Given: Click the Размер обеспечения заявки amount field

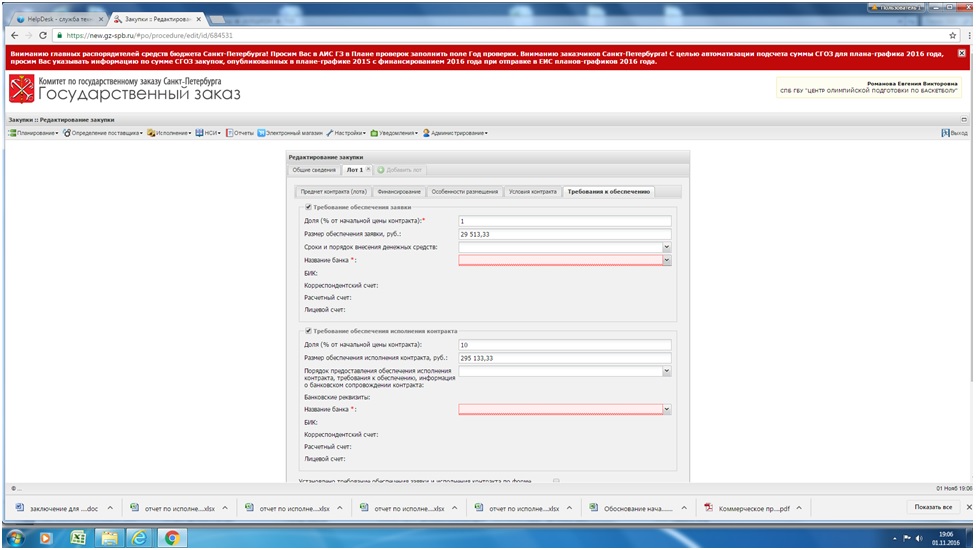Looking at the screenshot, I should click(x=565, y=234).
